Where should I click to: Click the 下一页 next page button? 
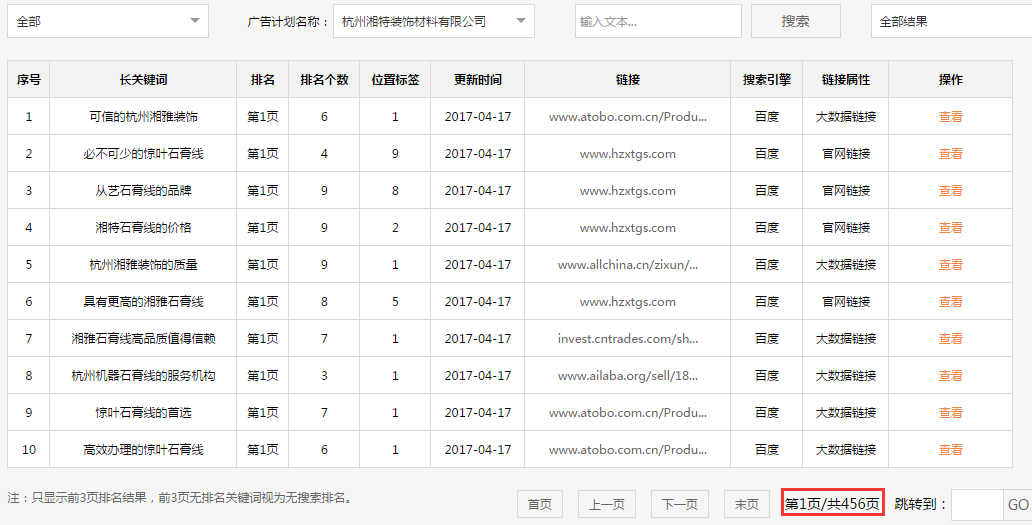point(680,505)
